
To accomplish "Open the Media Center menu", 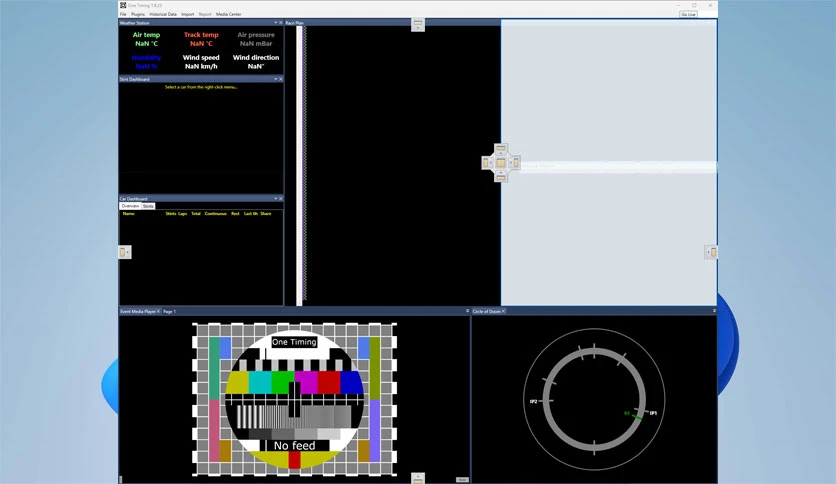I will [229, 14].
